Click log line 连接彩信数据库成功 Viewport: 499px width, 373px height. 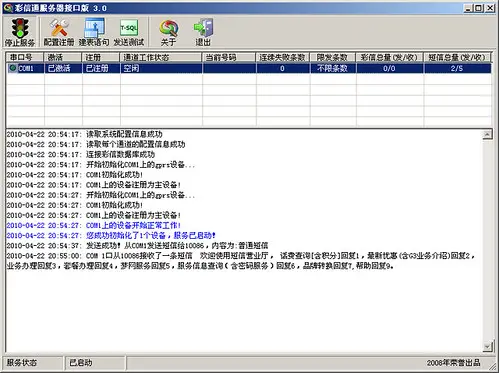[x=81, y=154]
